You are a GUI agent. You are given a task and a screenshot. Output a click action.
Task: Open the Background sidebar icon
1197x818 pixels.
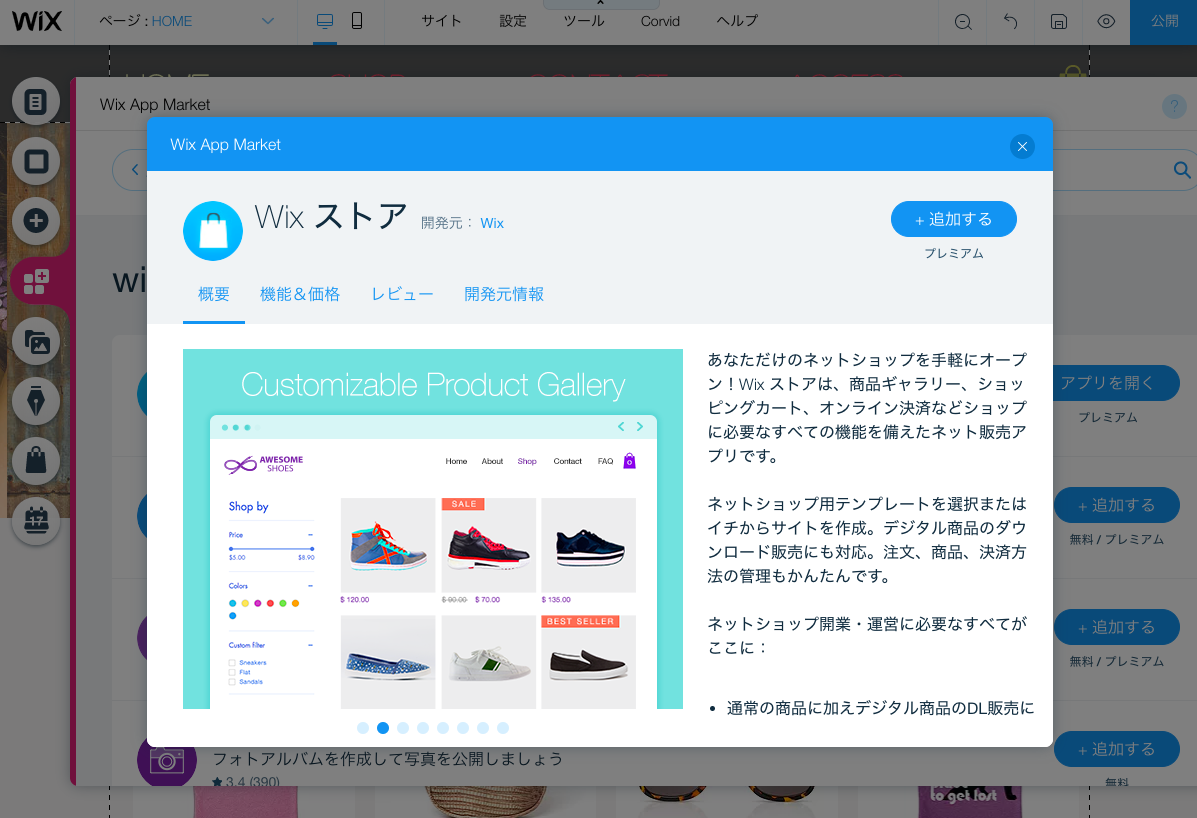[x=36, y=161]
